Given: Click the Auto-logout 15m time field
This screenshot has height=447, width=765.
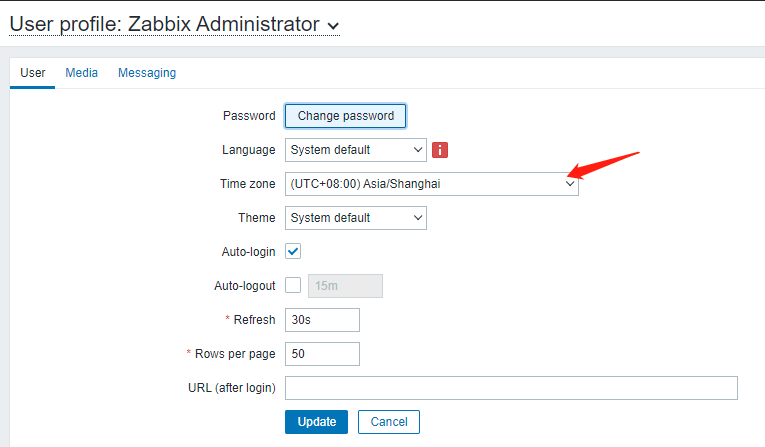Looking at the screenshot, I should point(345,286).
